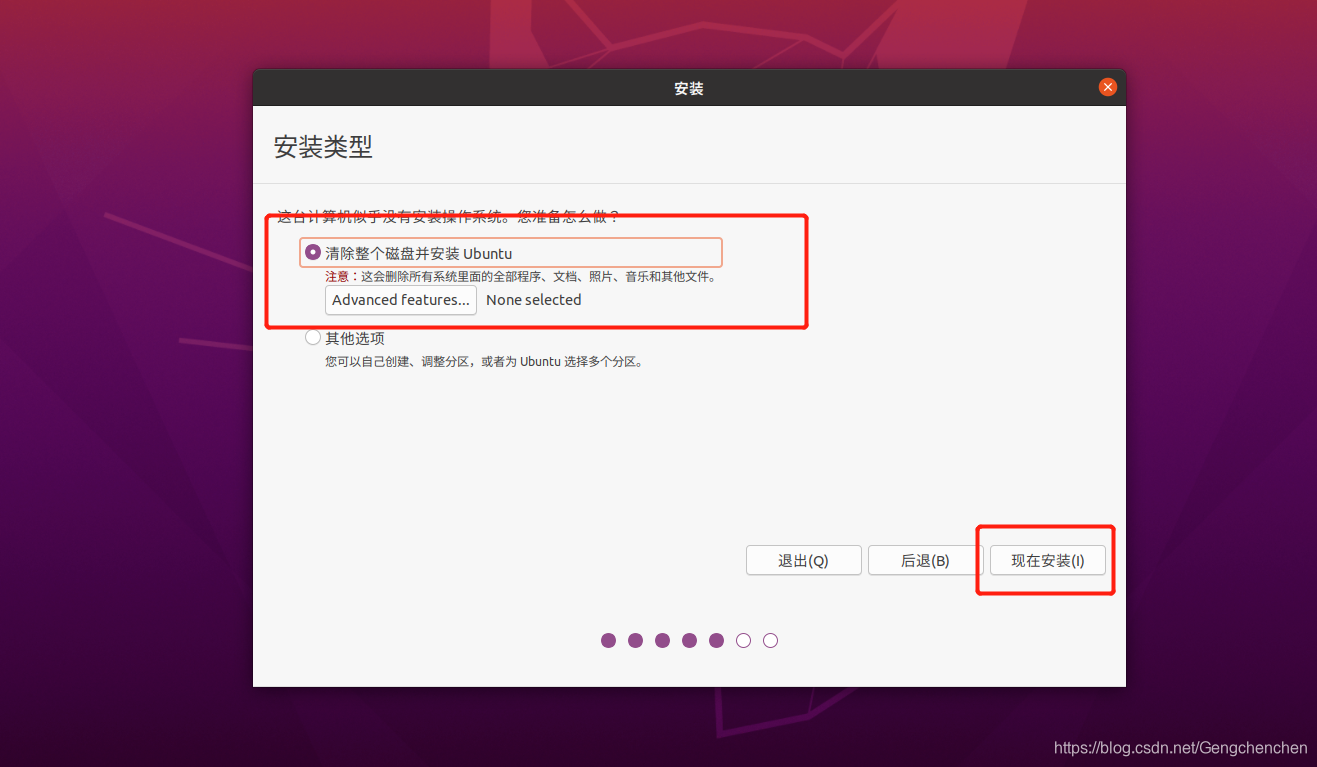
Task: Choose the "其他选项" radio button
Action: [x=313, y=338]
